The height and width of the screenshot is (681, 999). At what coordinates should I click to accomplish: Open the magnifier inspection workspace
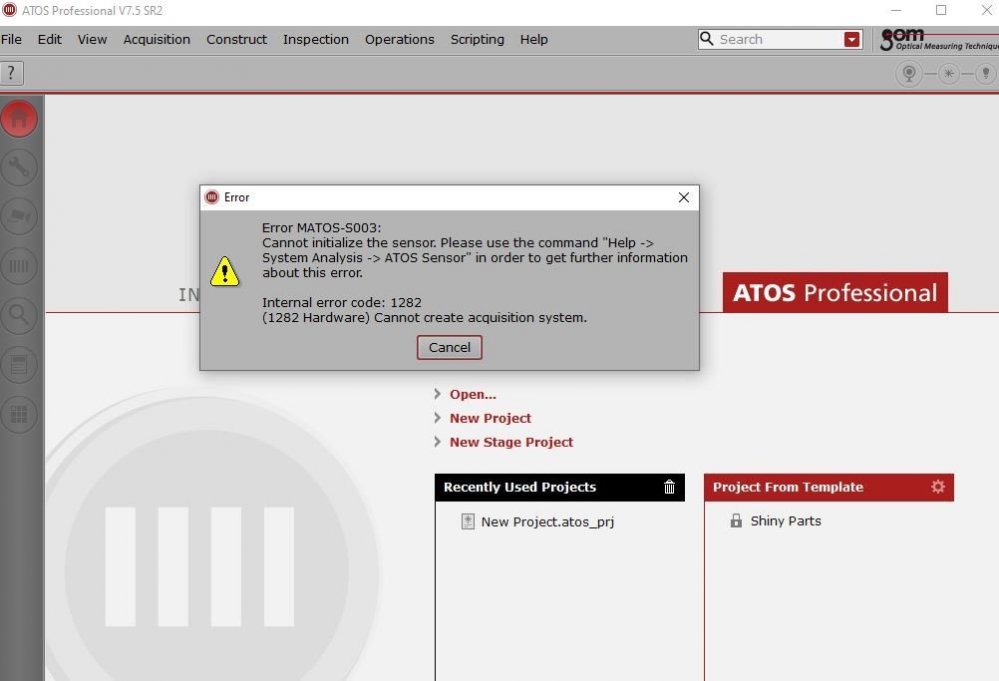tap(19, 316)
